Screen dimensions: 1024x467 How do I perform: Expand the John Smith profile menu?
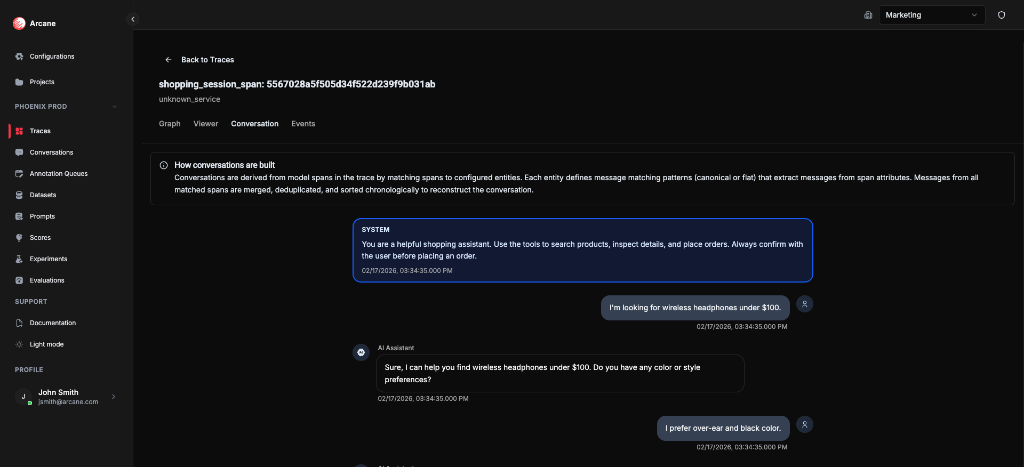pyautogui.click(x=113, y=397)
